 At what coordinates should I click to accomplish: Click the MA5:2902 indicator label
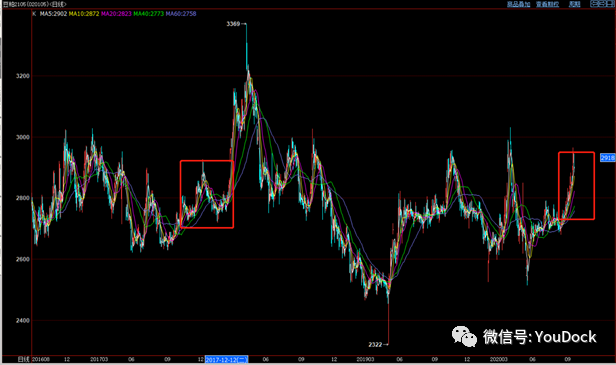53,14
